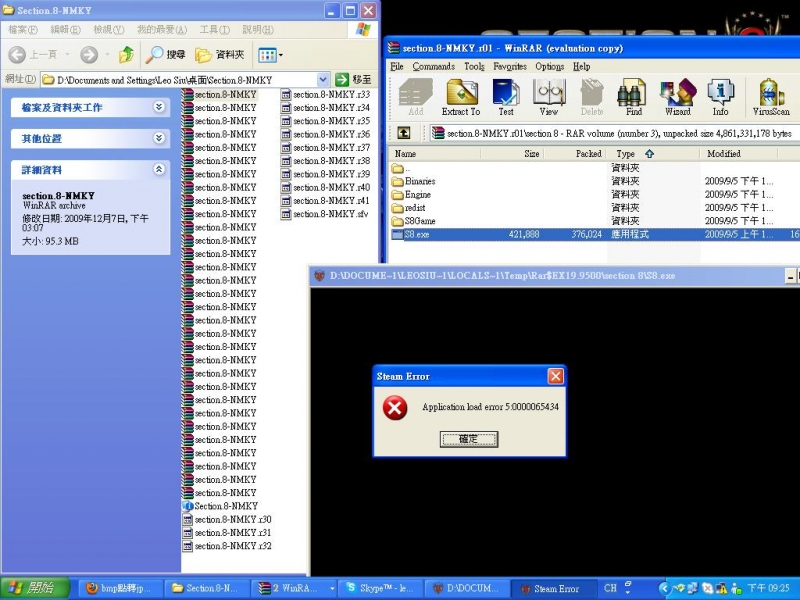This screenshot has height=600, width=800.
Task: Run VirusScan from WinRAR toolbar
Action: click(x=771, y=98)
